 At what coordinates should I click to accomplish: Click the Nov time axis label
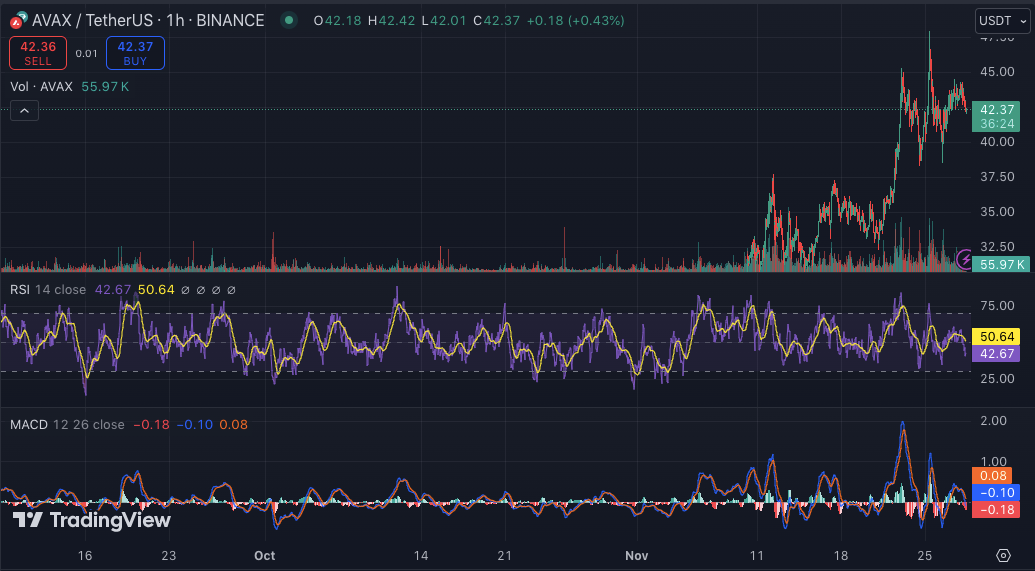pos(636,555)
